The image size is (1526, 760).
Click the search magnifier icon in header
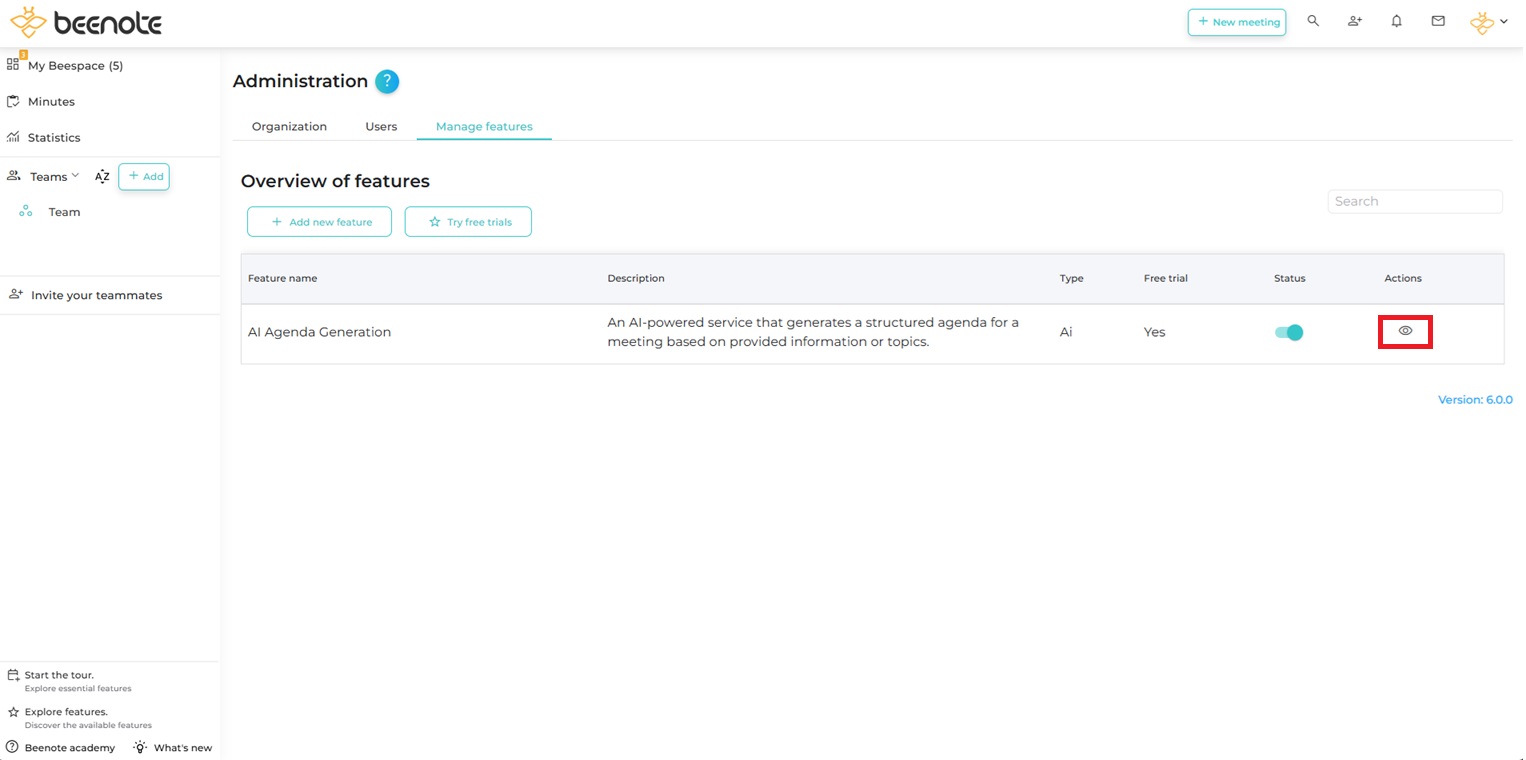(x=1313, y=21)
